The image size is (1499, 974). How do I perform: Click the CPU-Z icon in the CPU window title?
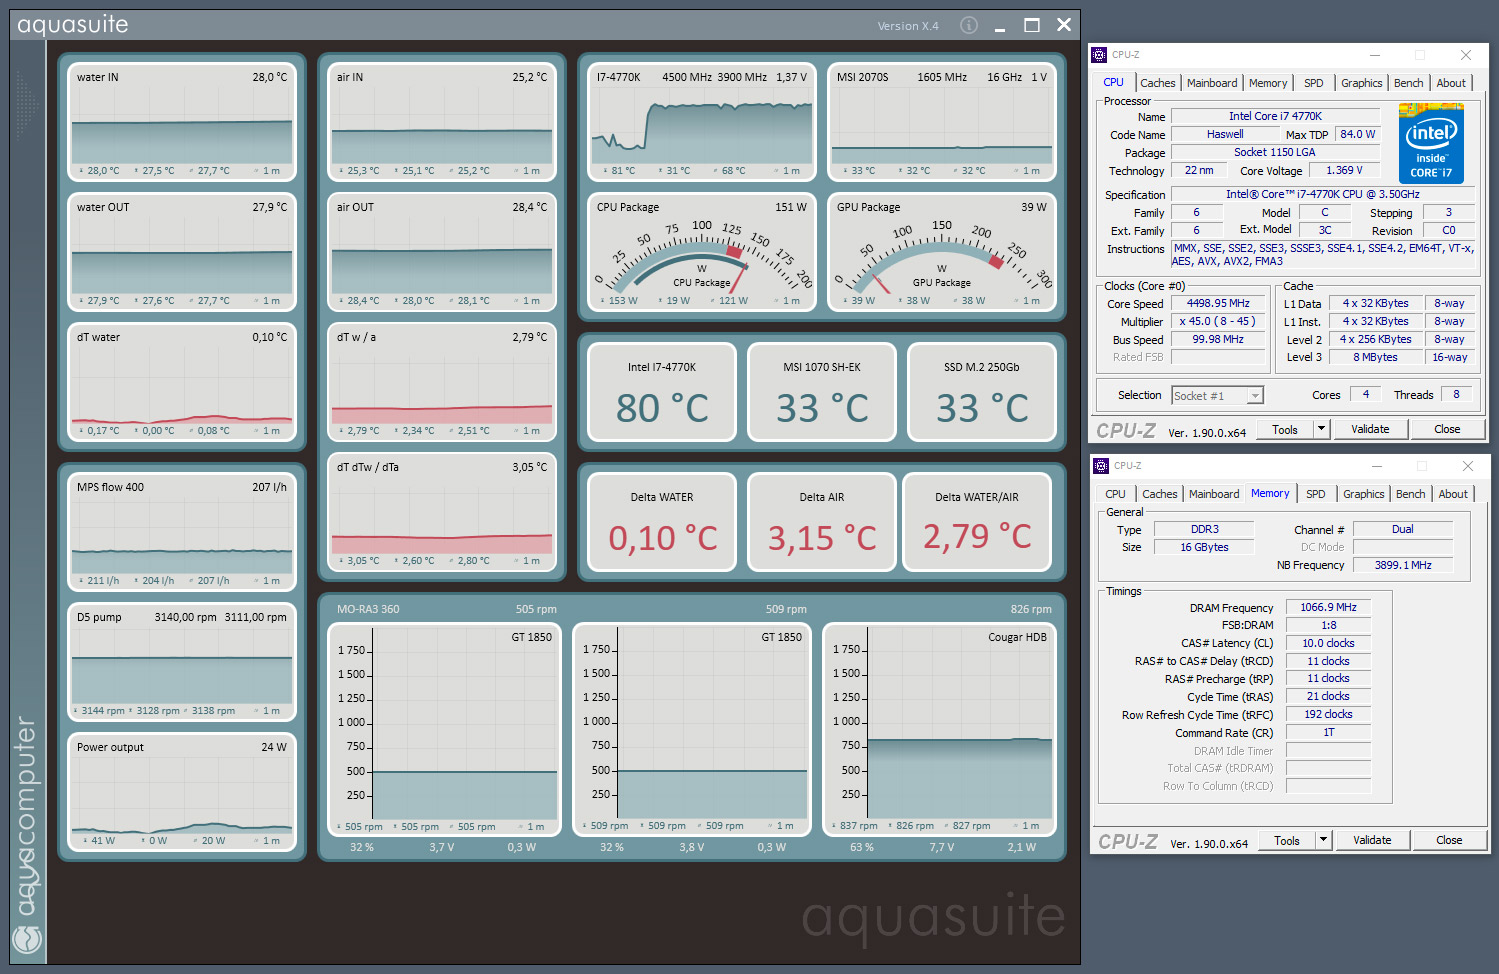[1100, 55]
